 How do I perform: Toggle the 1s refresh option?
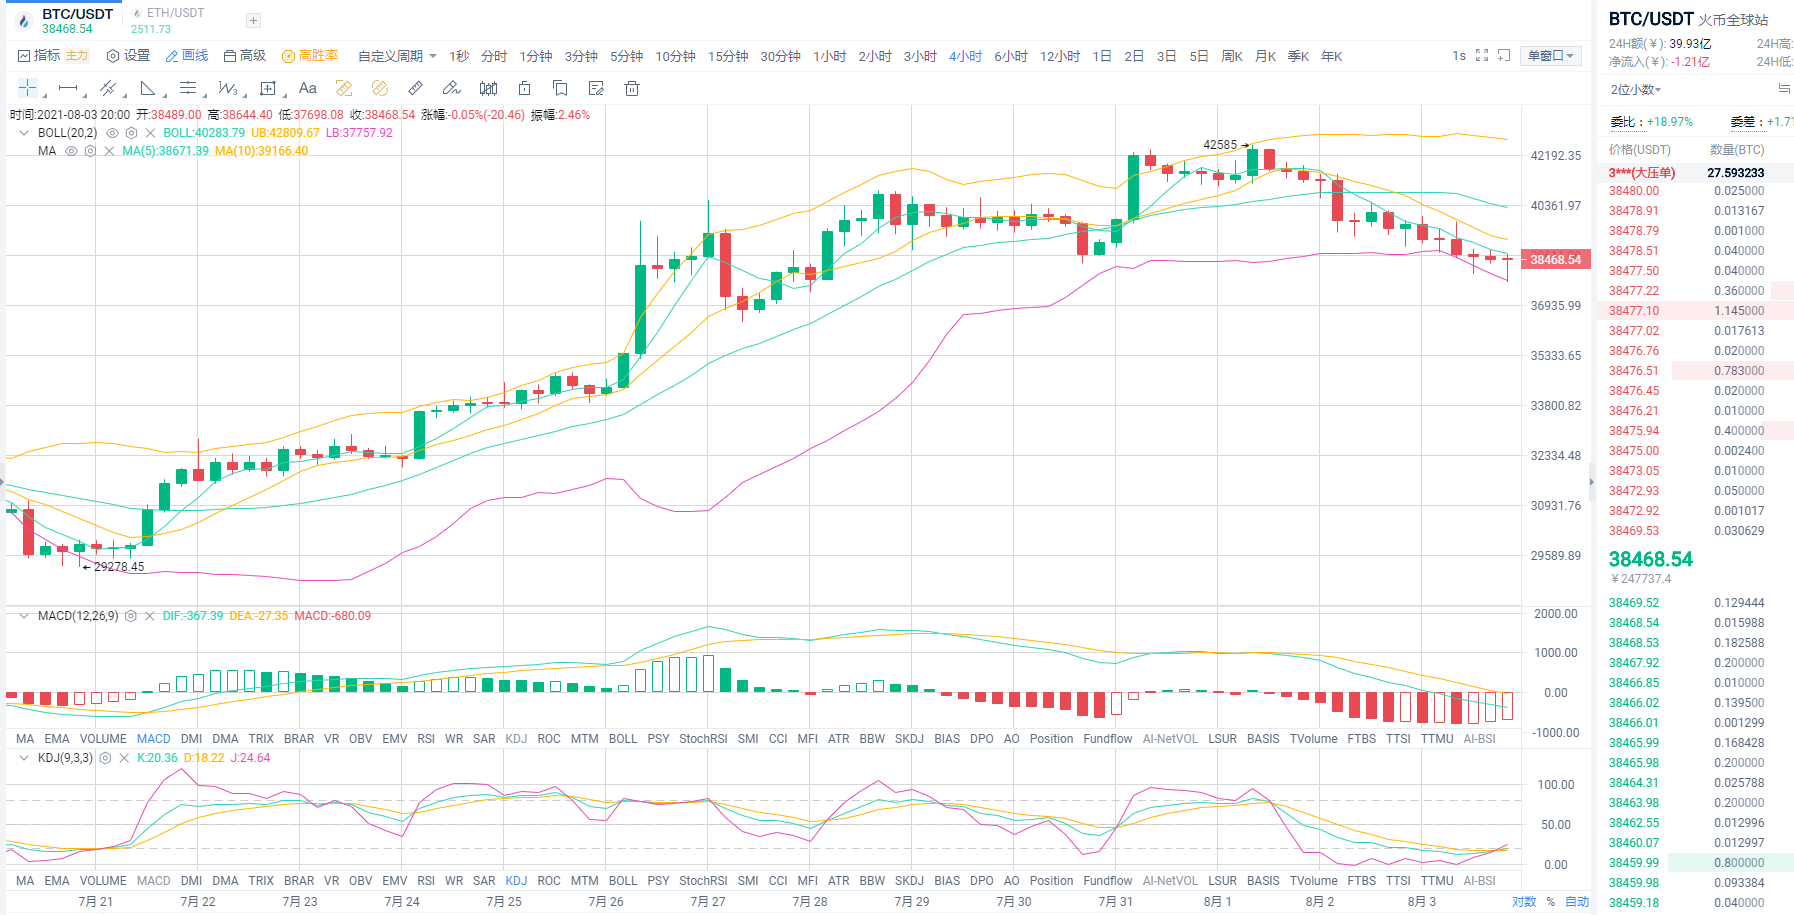coord(1459,56)
